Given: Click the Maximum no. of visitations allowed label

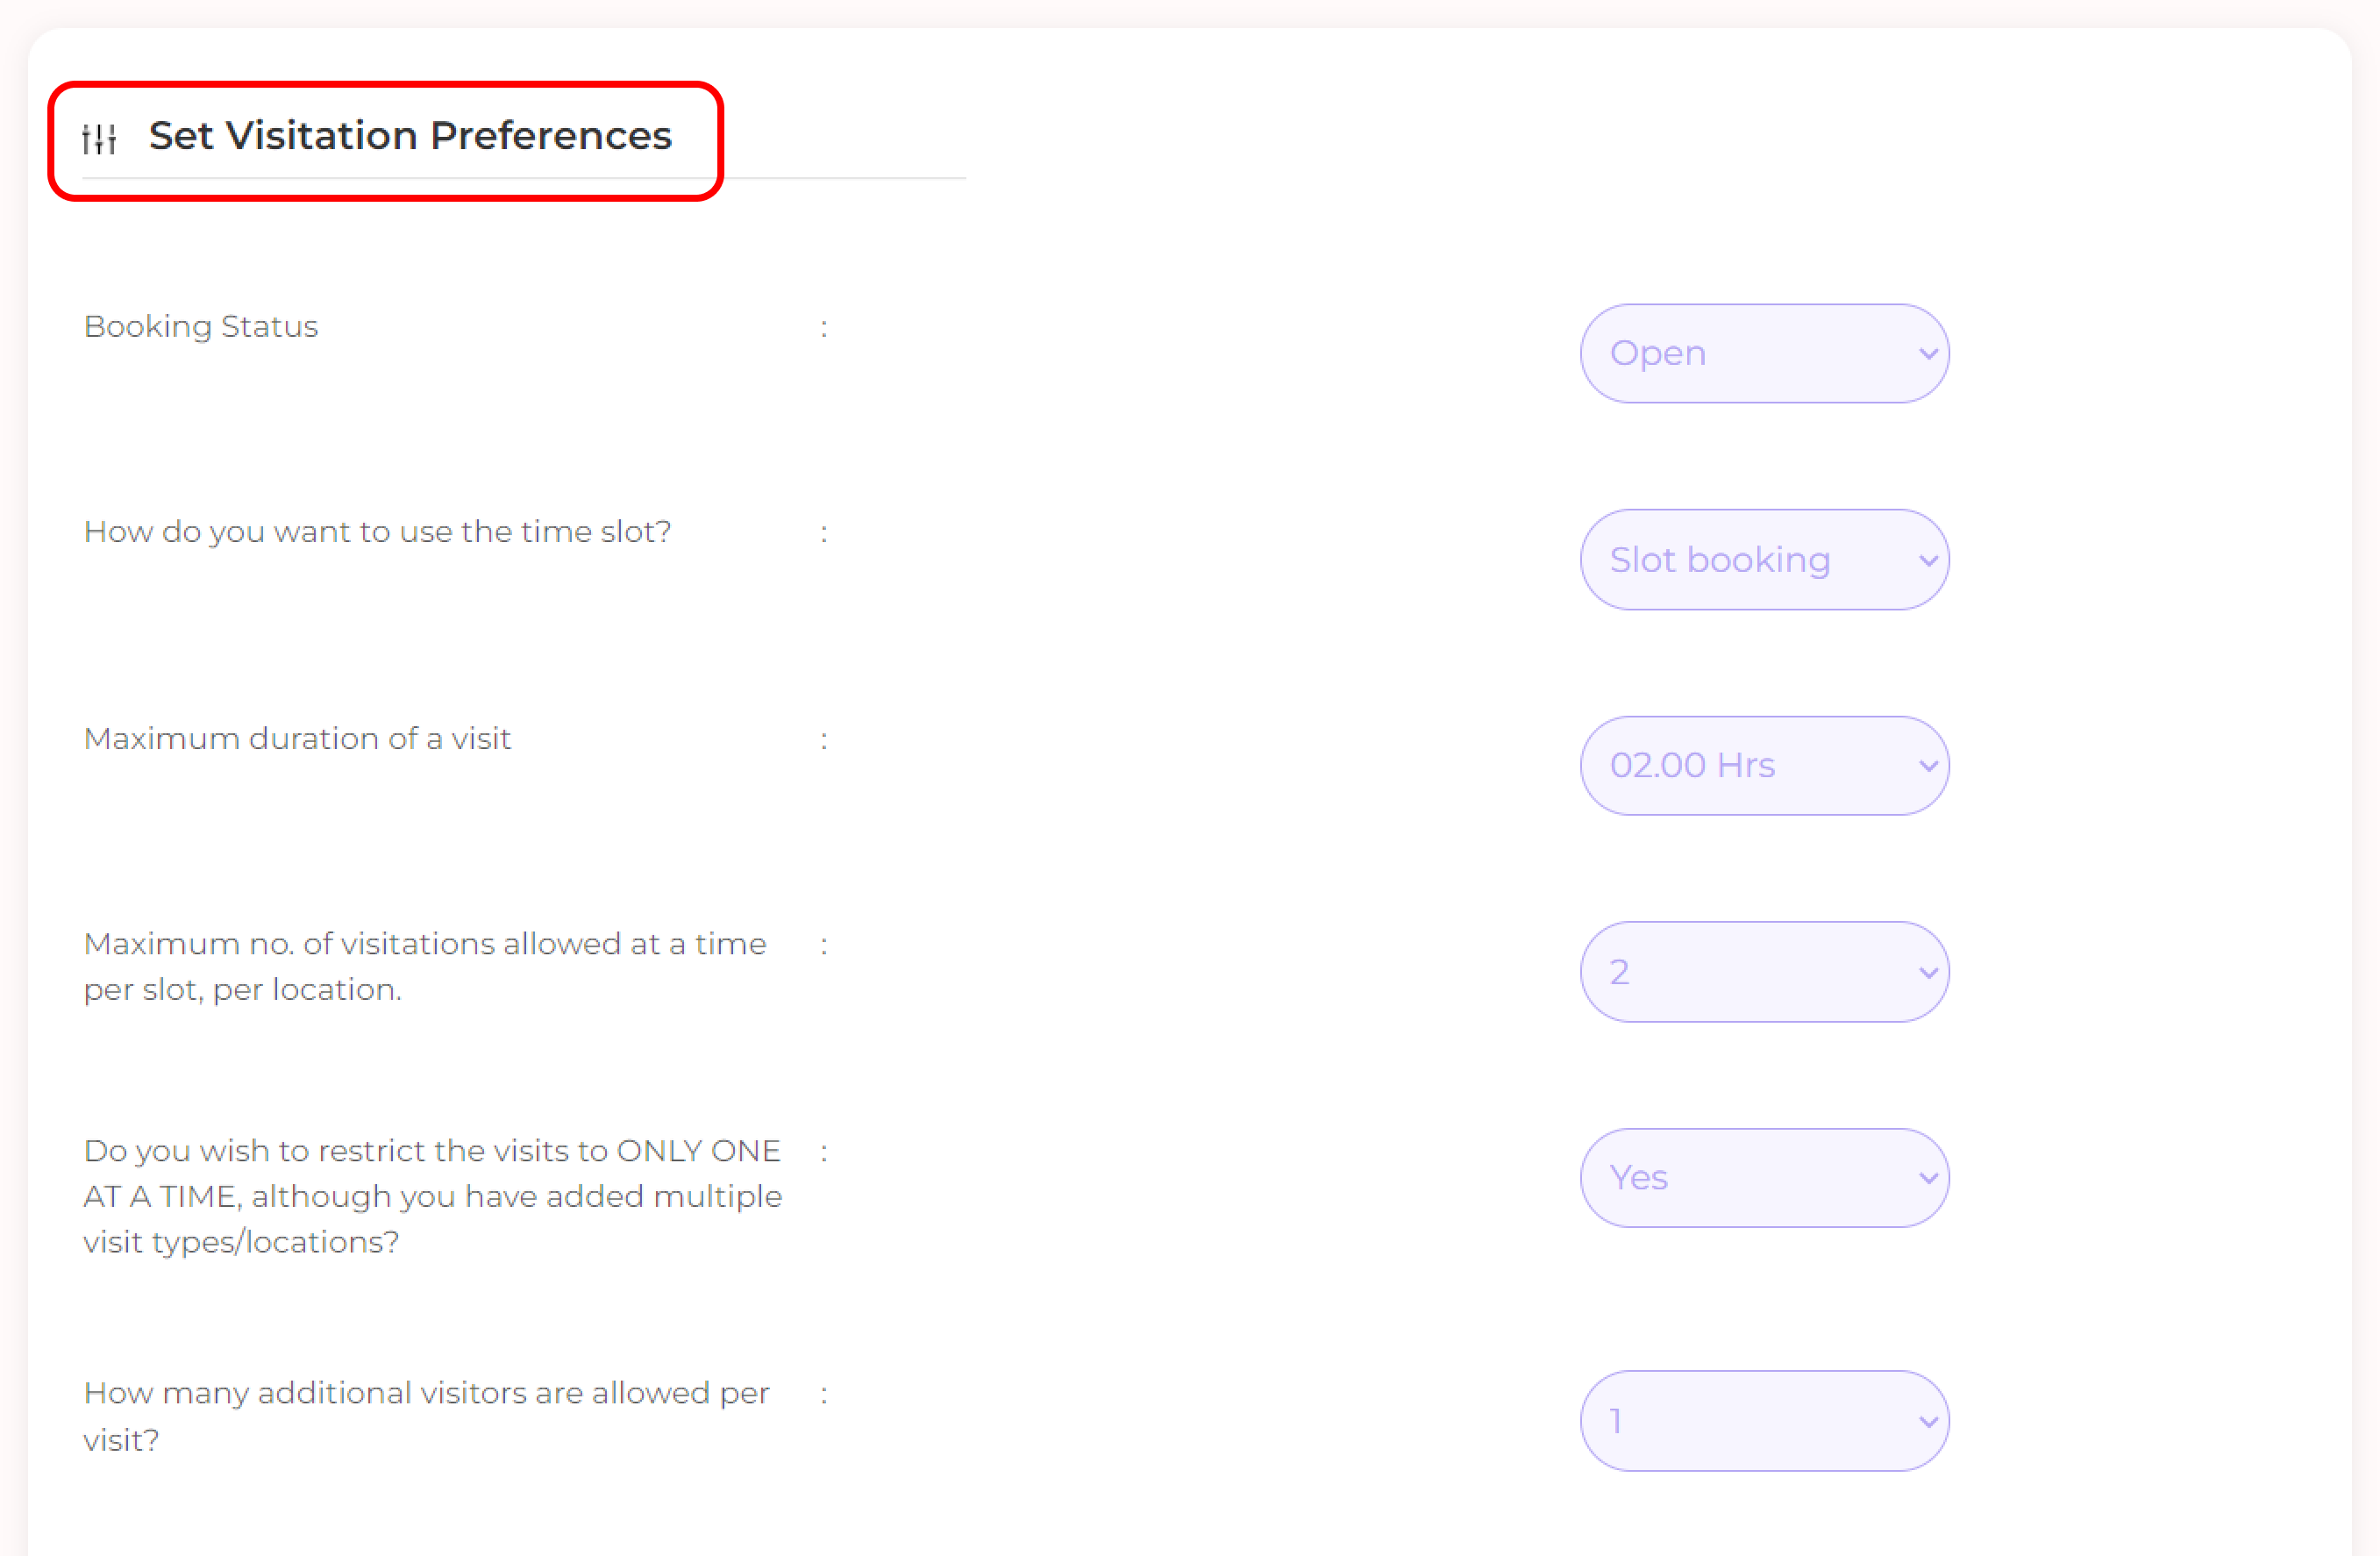Looking at the screenshot, I should 425,967.
